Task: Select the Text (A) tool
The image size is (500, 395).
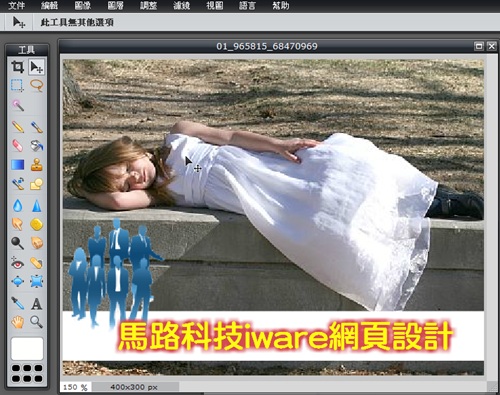Action: 37,304
